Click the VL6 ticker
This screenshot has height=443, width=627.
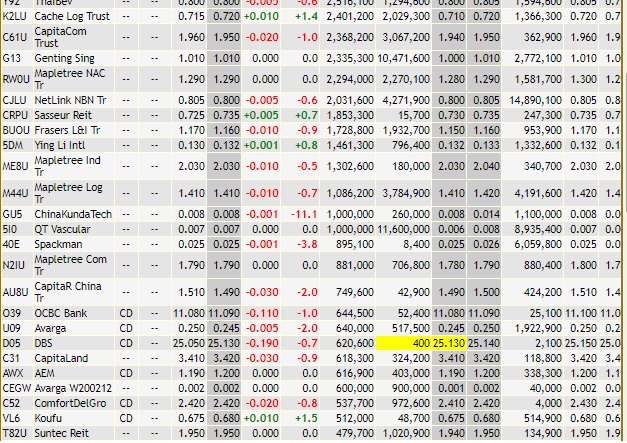point(11,418)
